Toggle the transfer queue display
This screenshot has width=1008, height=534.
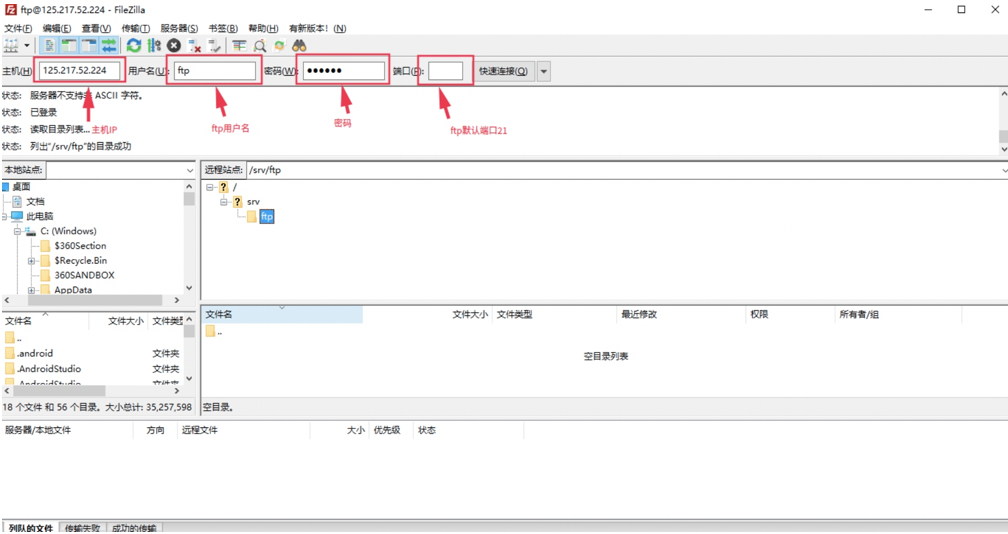coord(109,46)
